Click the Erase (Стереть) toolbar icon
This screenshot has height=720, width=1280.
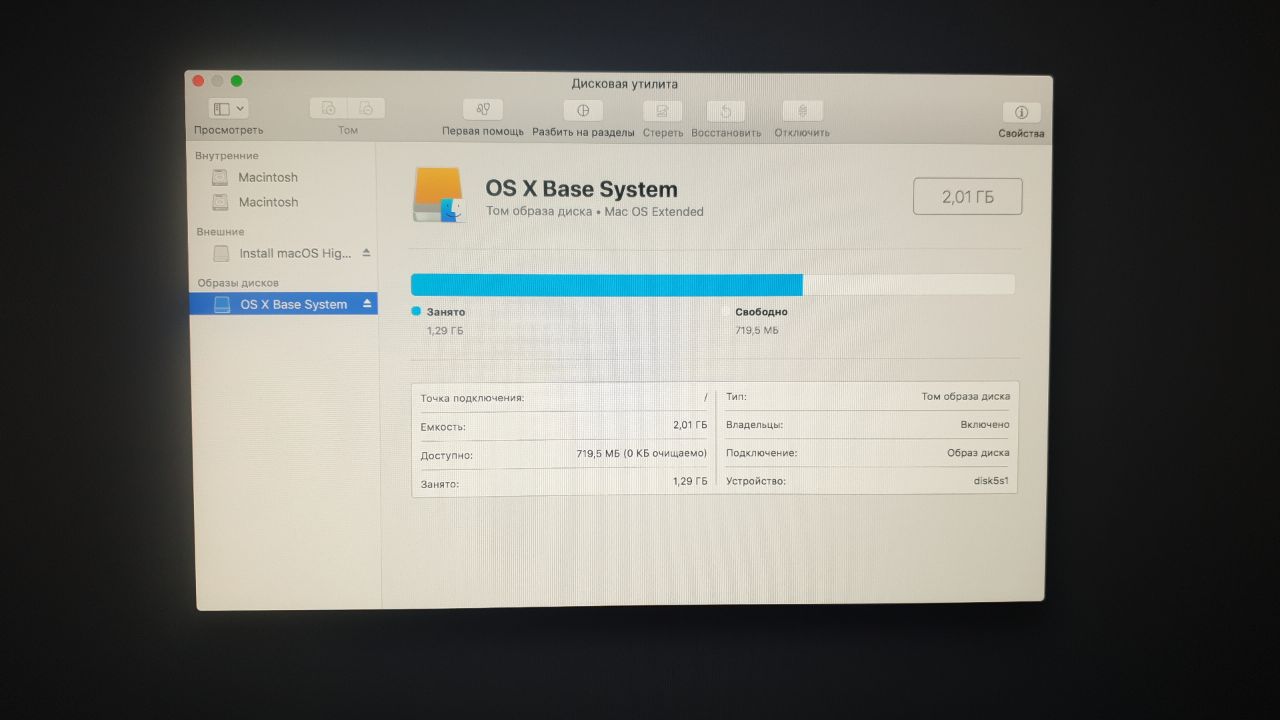click(662, 111)
